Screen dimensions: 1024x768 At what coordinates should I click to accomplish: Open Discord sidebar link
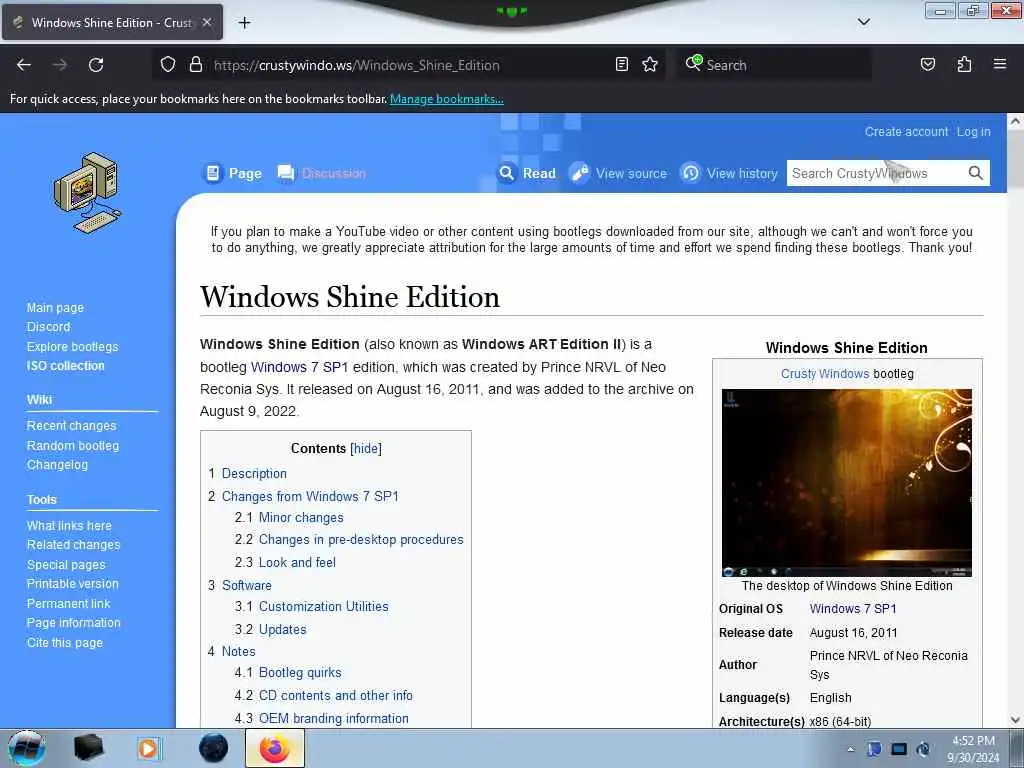(x=48, y=327)
